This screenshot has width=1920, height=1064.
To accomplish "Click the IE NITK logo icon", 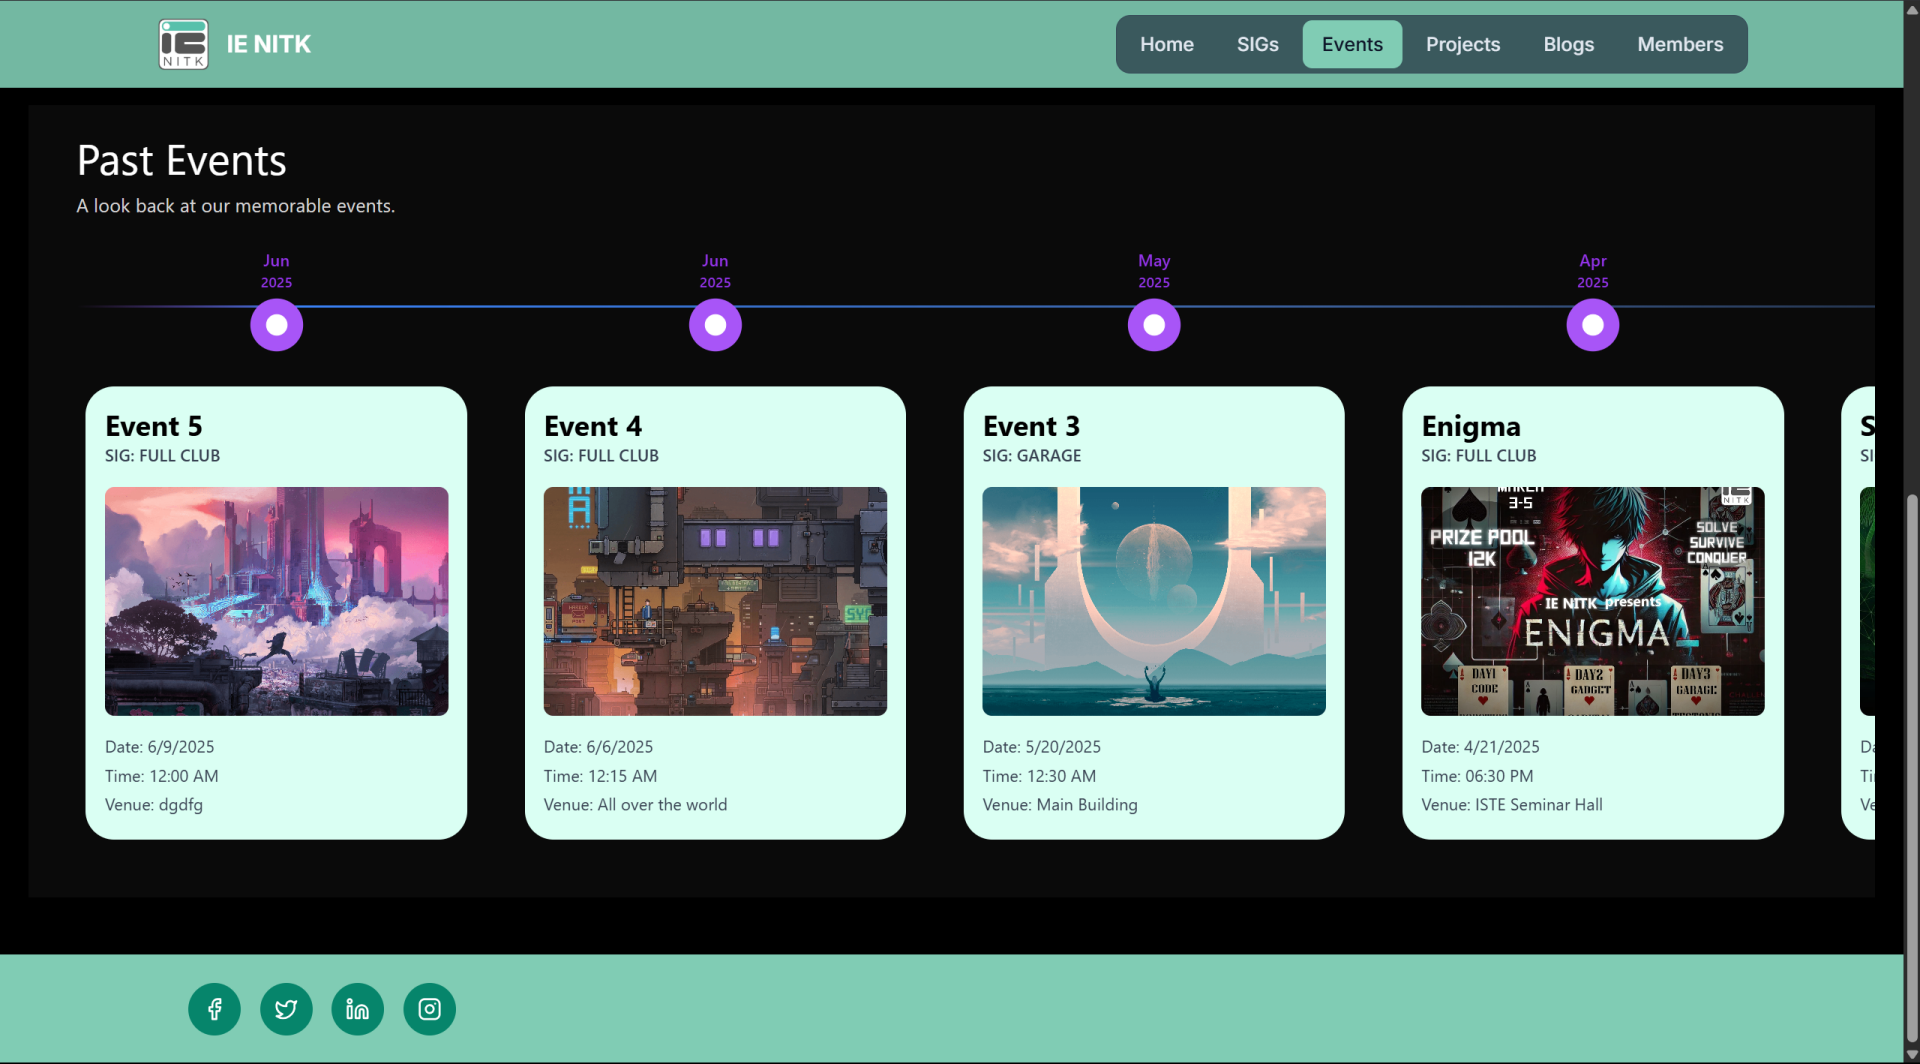I will (x=184, y=44).
